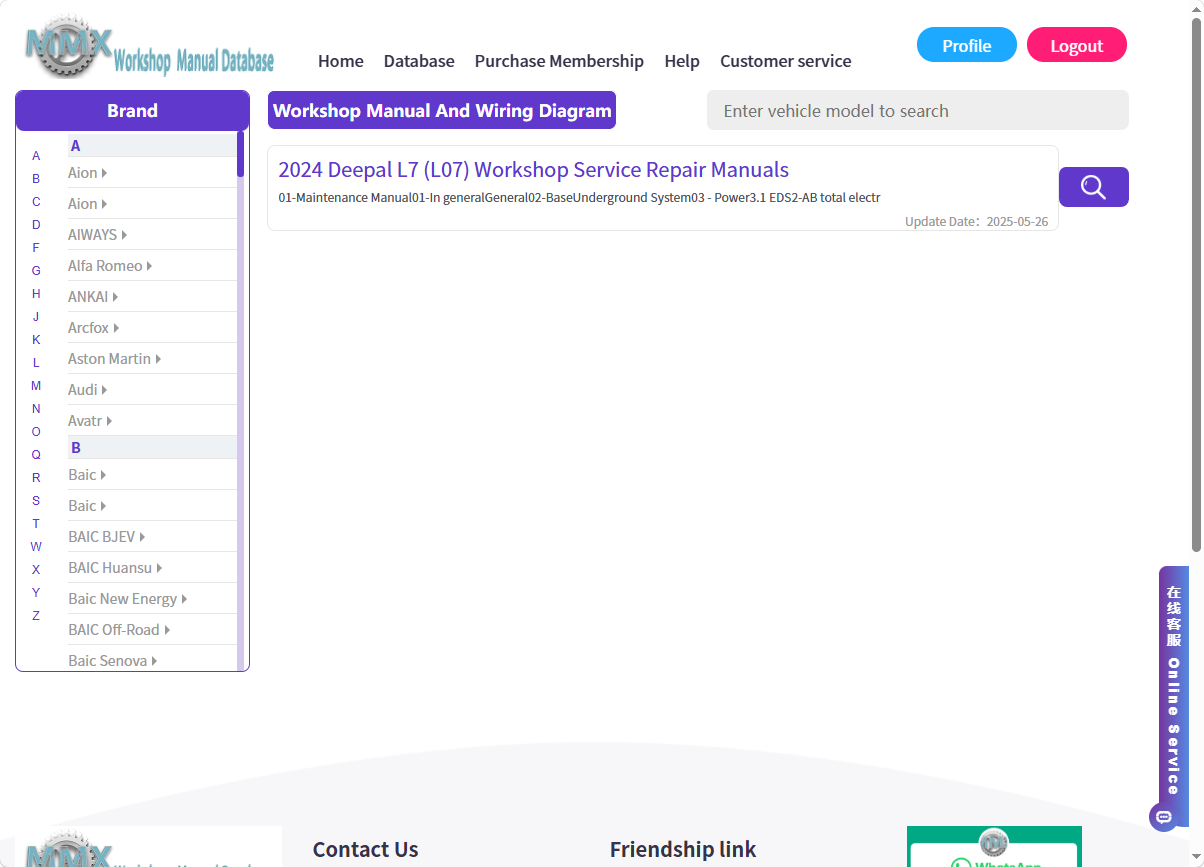
Task: Click the brand list scrollbar thumb
Action: (240, 154)
